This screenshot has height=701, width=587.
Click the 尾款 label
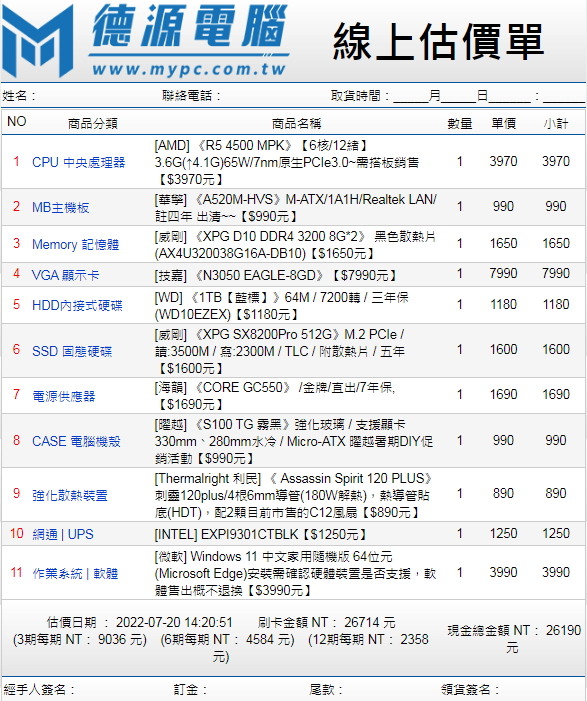click(326, 689)
